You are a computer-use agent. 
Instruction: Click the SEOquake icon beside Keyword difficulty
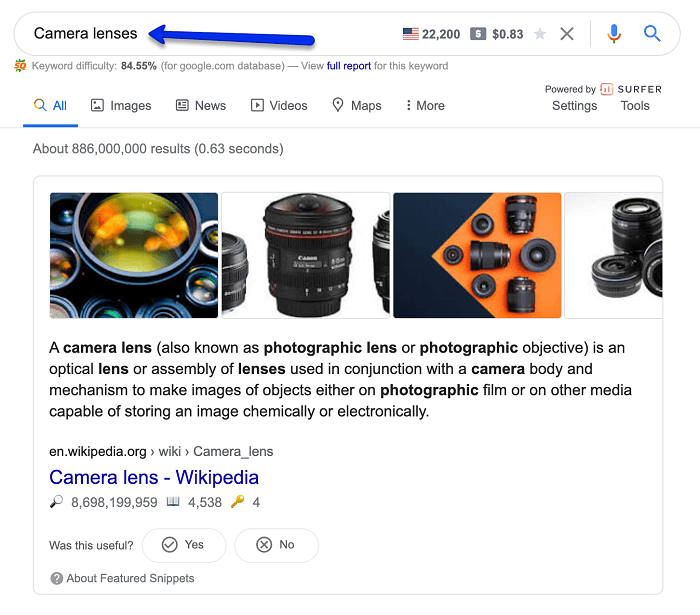pyautogui.click(x=20, y=66)
